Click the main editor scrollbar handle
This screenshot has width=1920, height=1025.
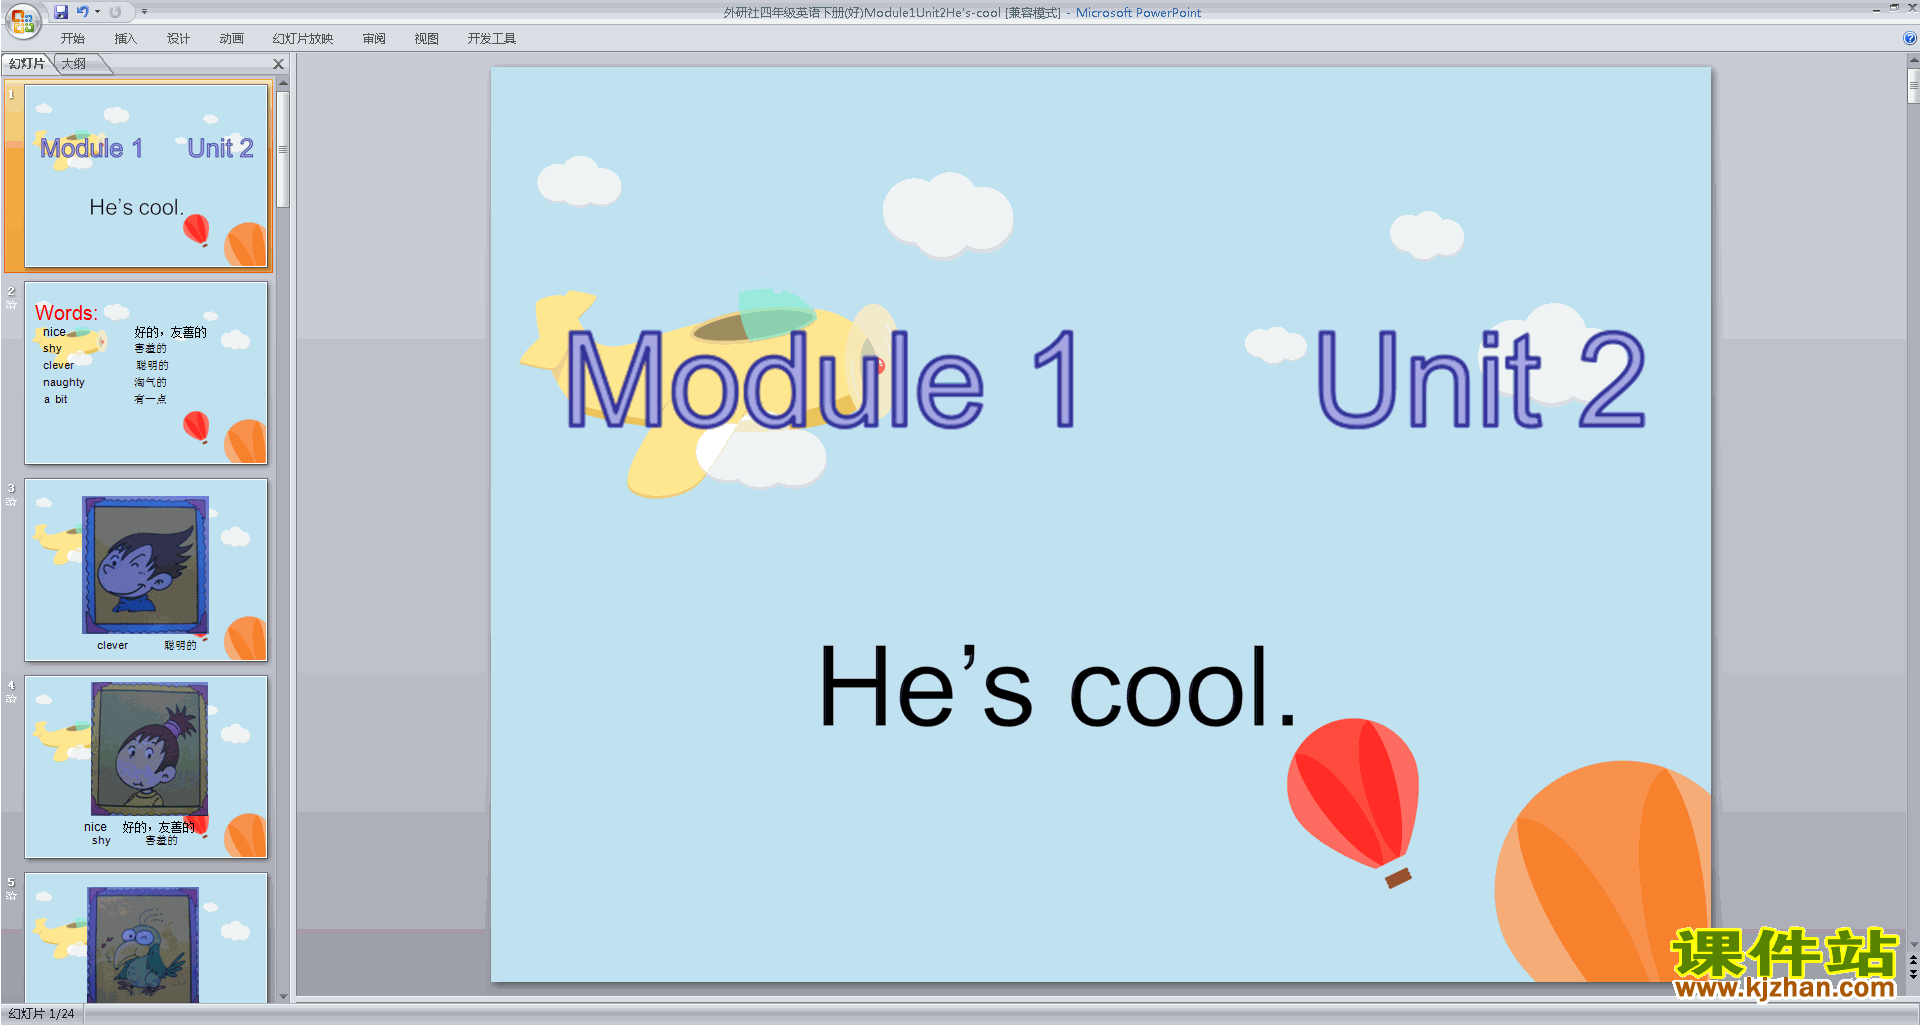pyautogui.click(x=1913, y=86)
